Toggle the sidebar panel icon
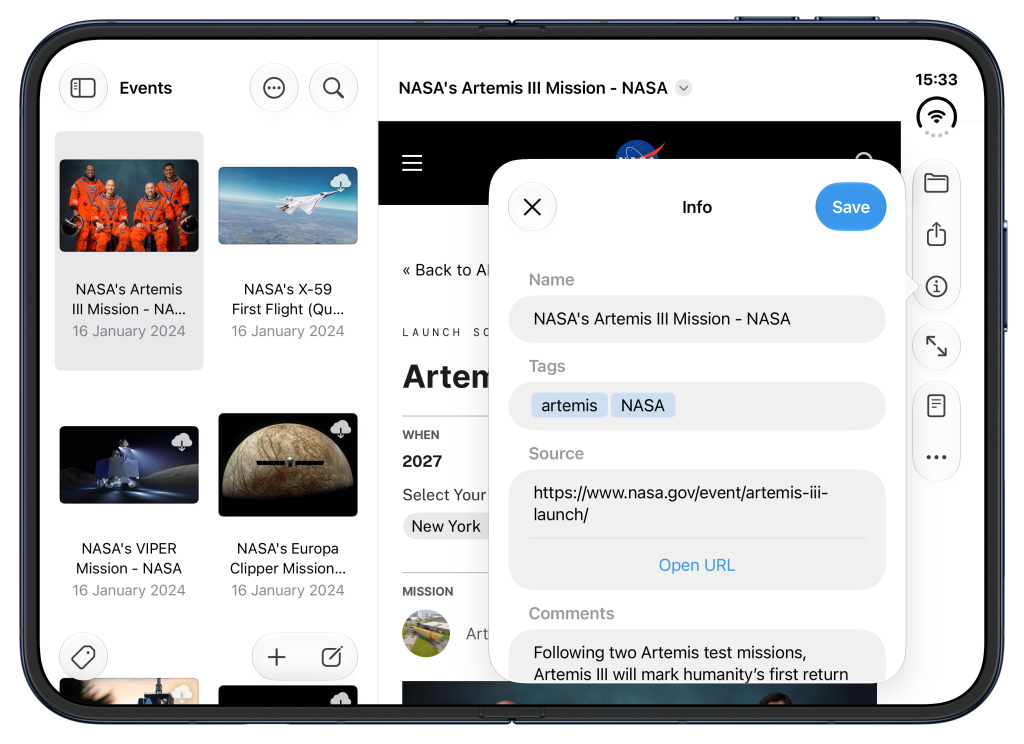The width and height of the screenshot is (1024, 744). point(83,88)
